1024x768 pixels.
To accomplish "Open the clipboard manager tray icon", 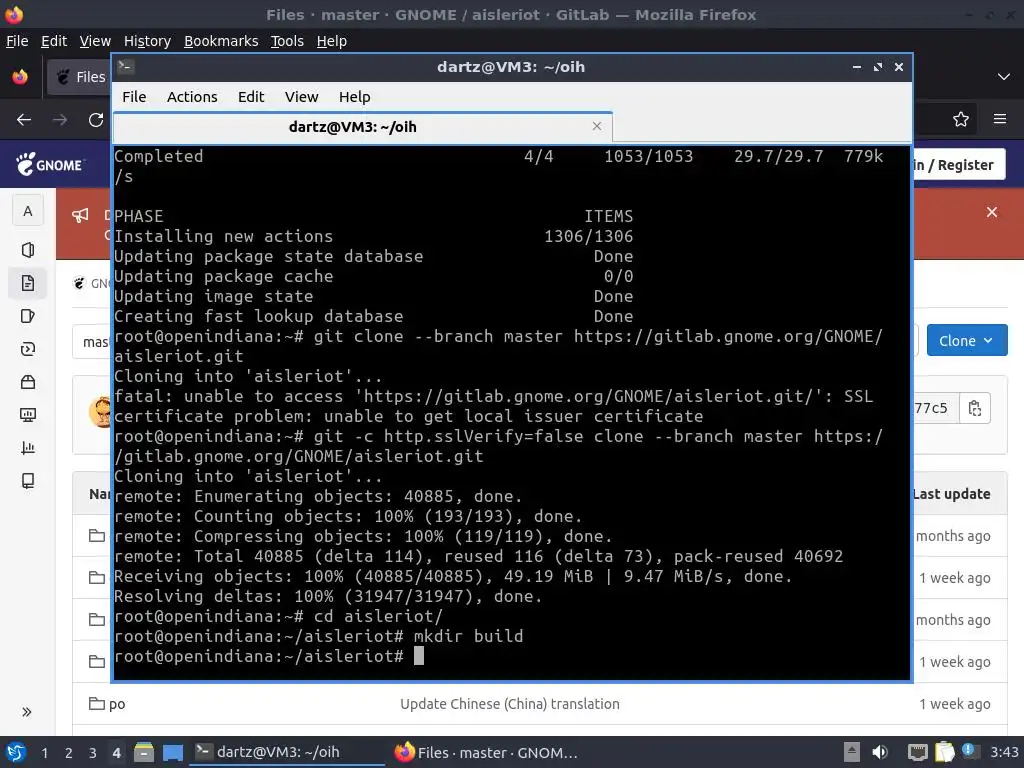I will coord(944,752).
